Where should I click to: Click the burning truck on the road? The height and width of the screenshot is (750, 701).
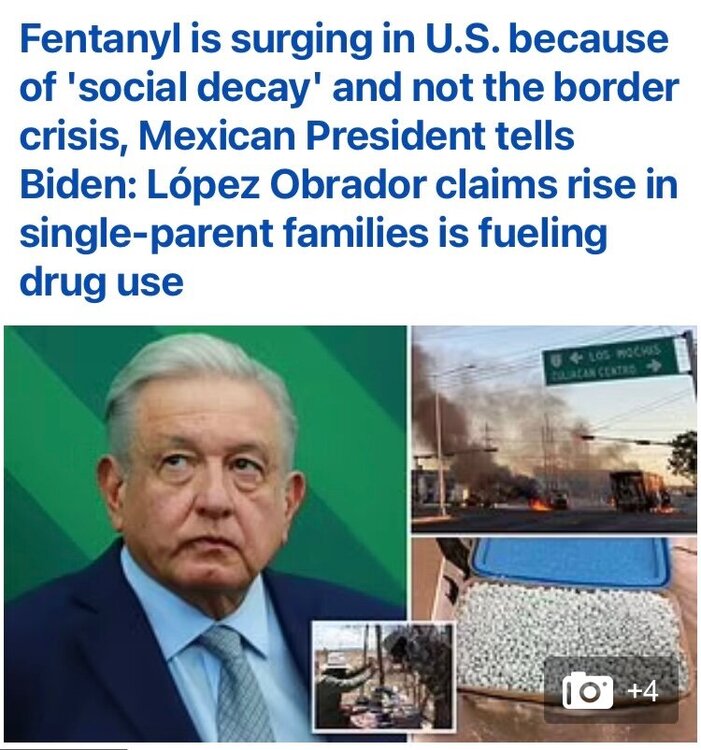pos(636,490)
